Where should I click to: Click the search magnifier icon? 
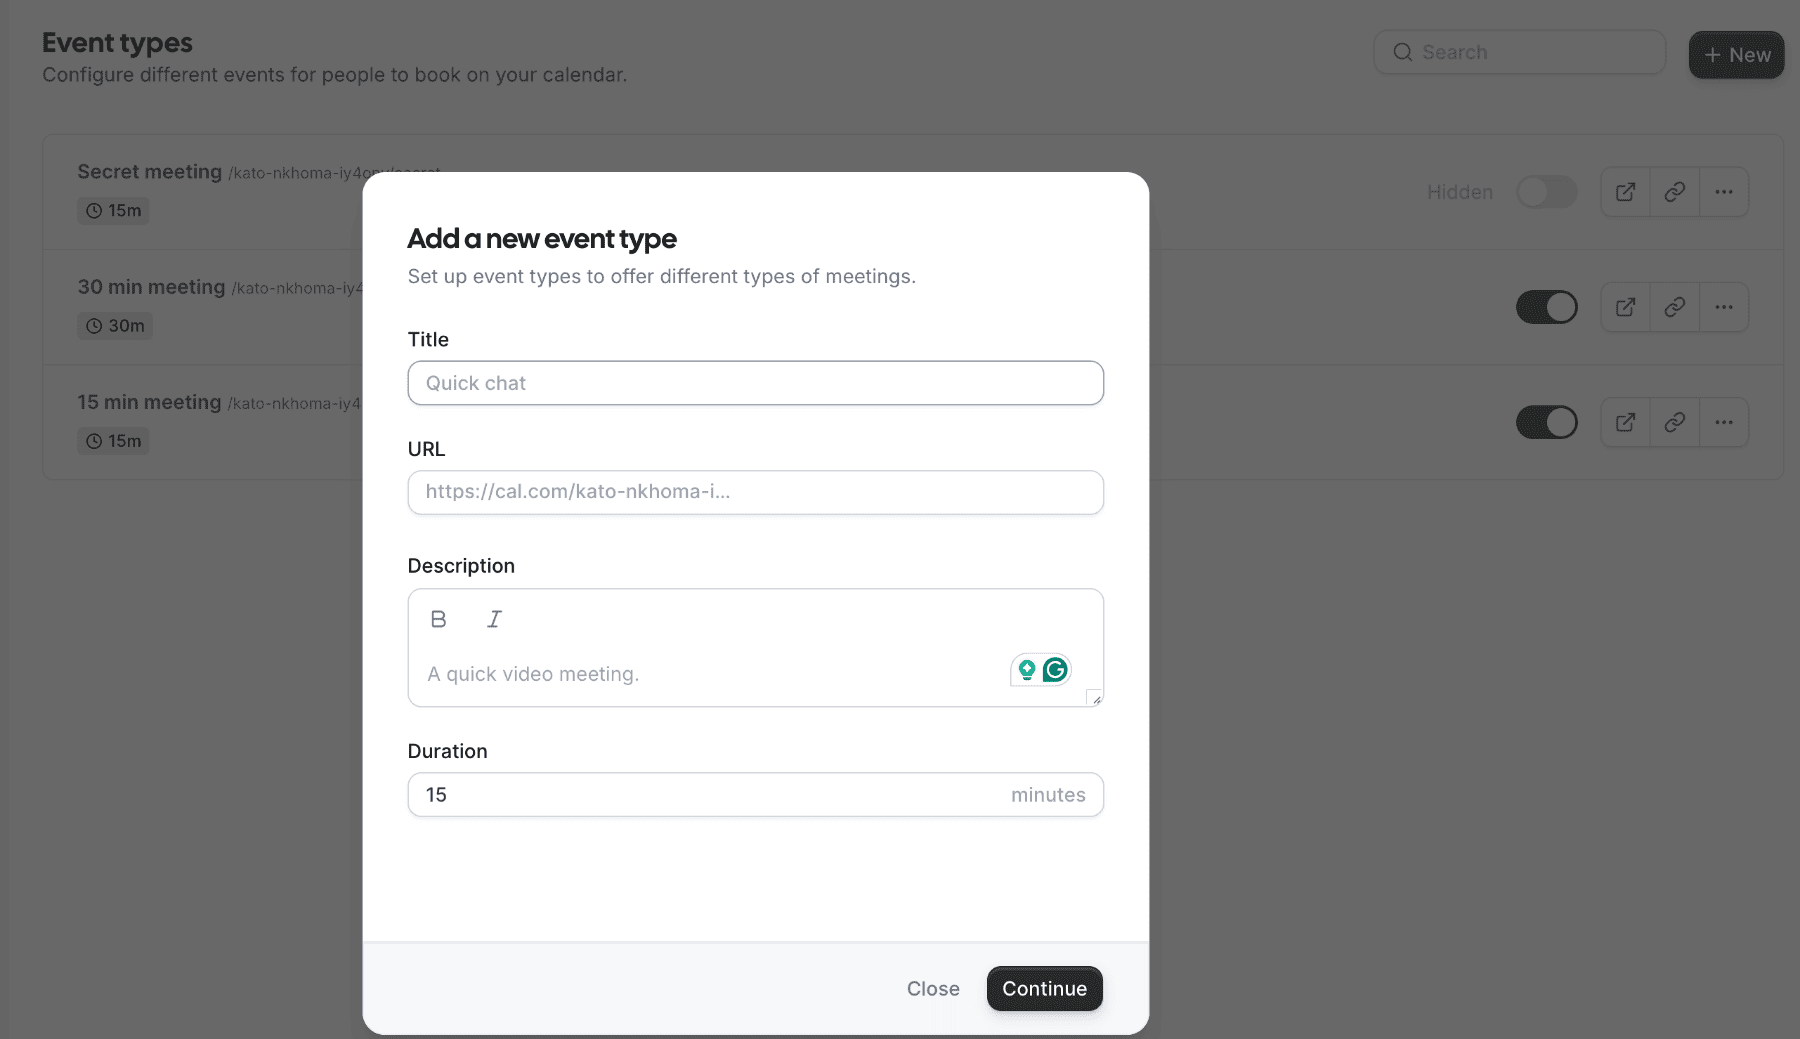(x=1403, y=52)
